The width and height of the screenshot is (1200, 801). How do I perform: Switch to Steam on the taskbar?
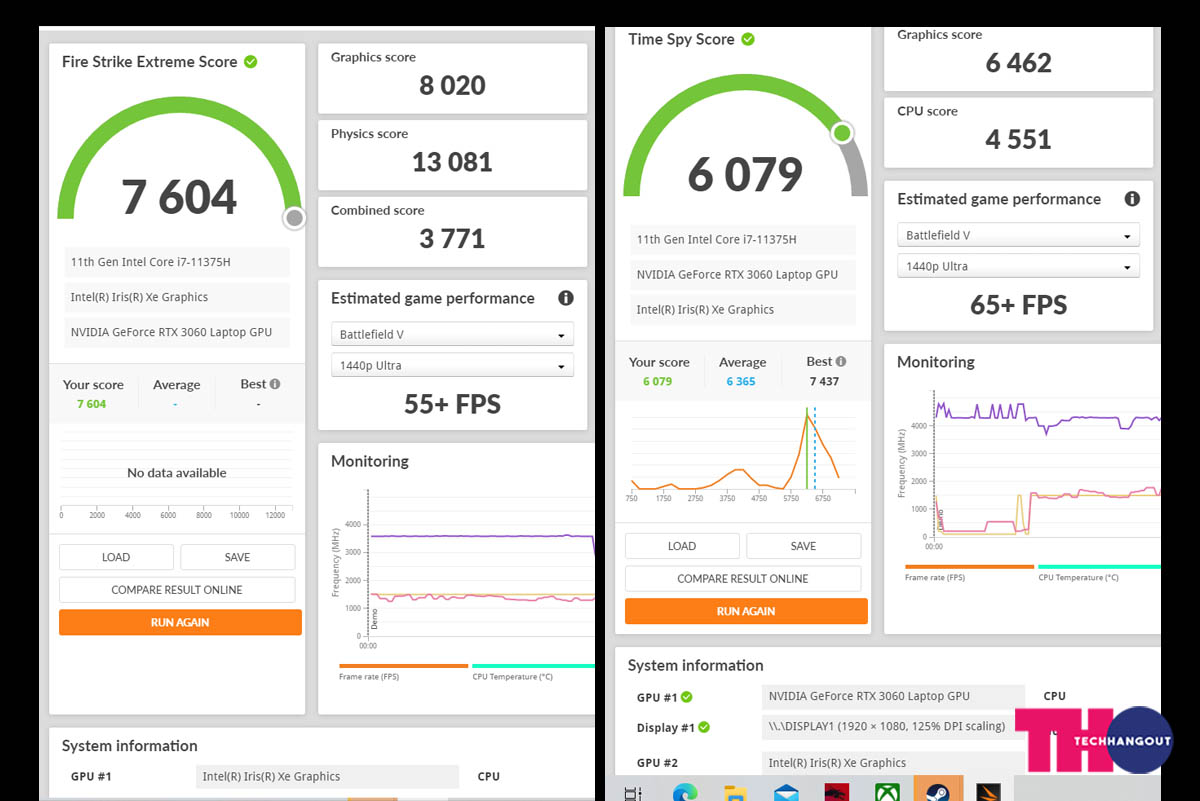pyautogui.click(x=938, y=789)
